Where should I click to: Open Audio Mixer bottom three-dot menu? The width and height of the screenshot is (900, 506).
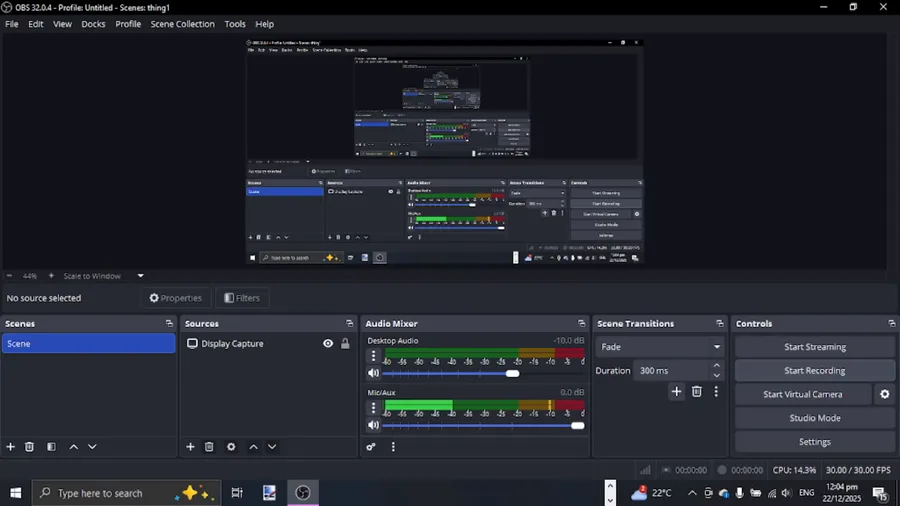tap(393, 447)
